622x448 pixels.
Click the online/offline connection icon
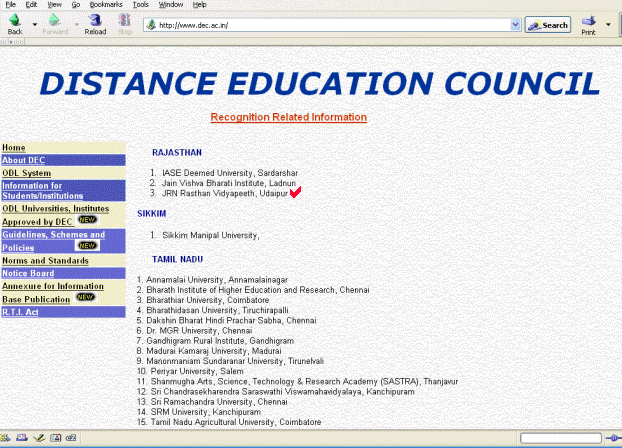pyautogui.click(x=613, y=438)
